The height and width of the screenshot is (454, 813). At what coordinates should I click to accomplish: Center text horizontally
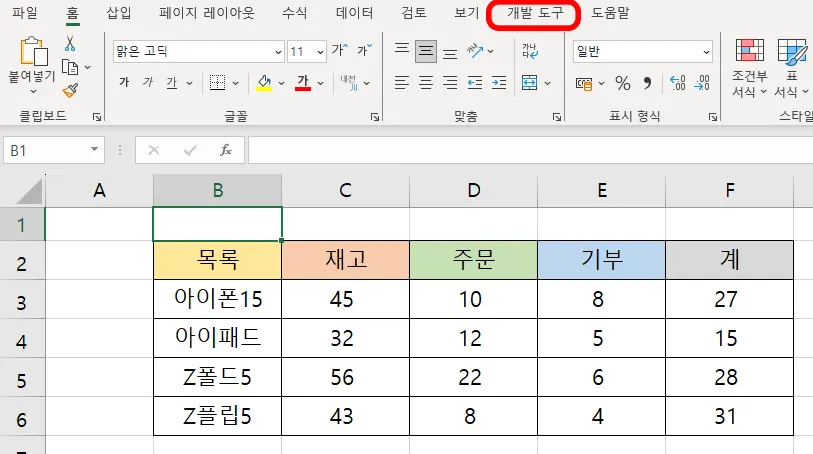(426, 82)
